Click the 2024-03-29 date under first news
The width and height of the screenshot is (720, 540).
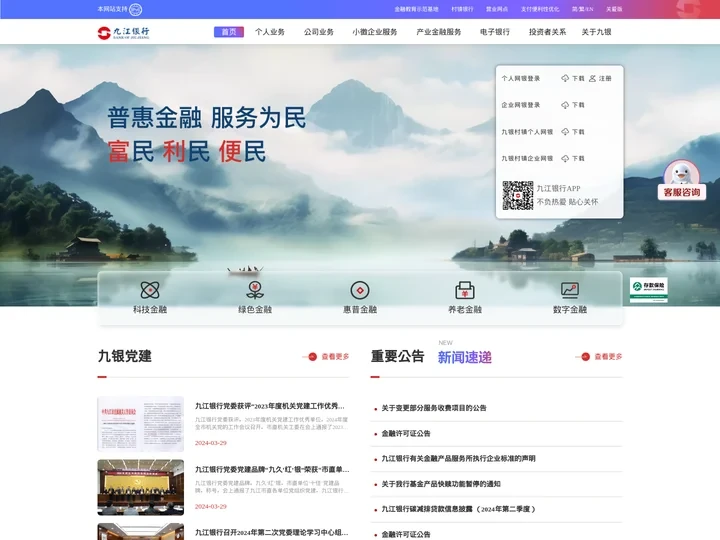tap(211, 443)
